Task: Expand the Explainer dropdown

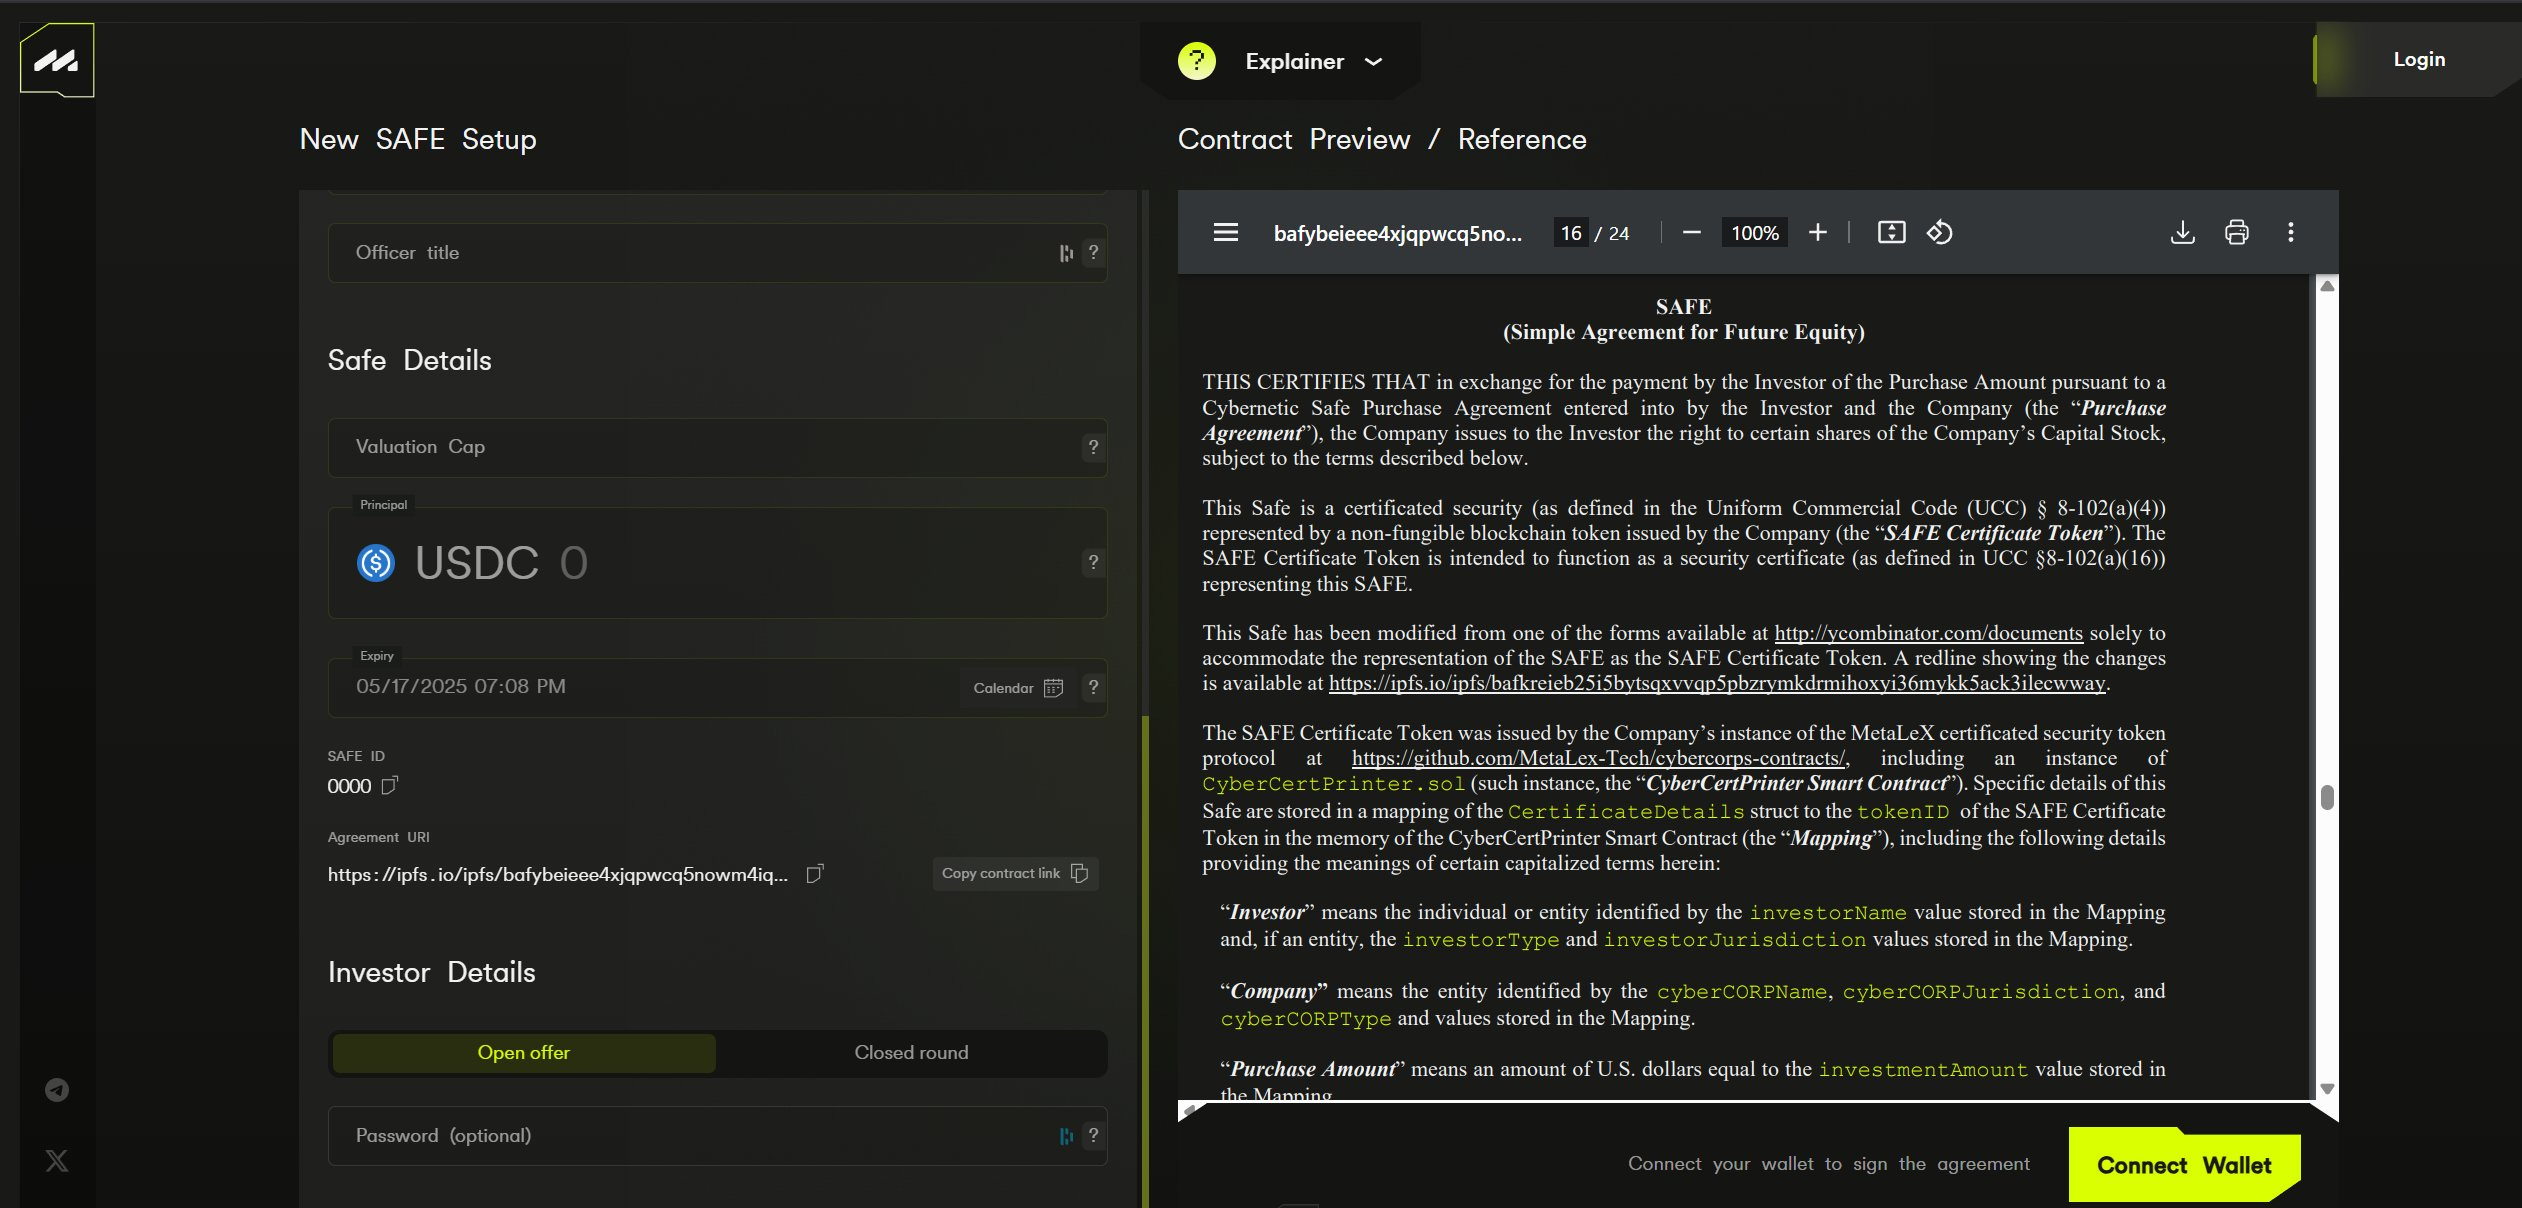Action: 1295,61
